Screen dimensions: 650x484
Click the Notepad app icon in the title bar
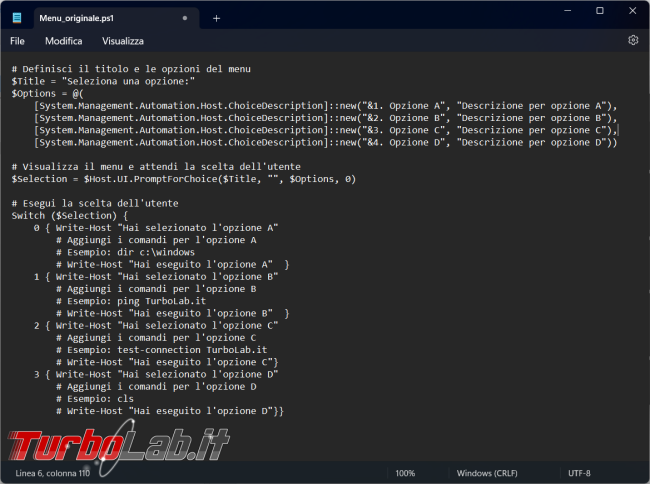point(17,18)
